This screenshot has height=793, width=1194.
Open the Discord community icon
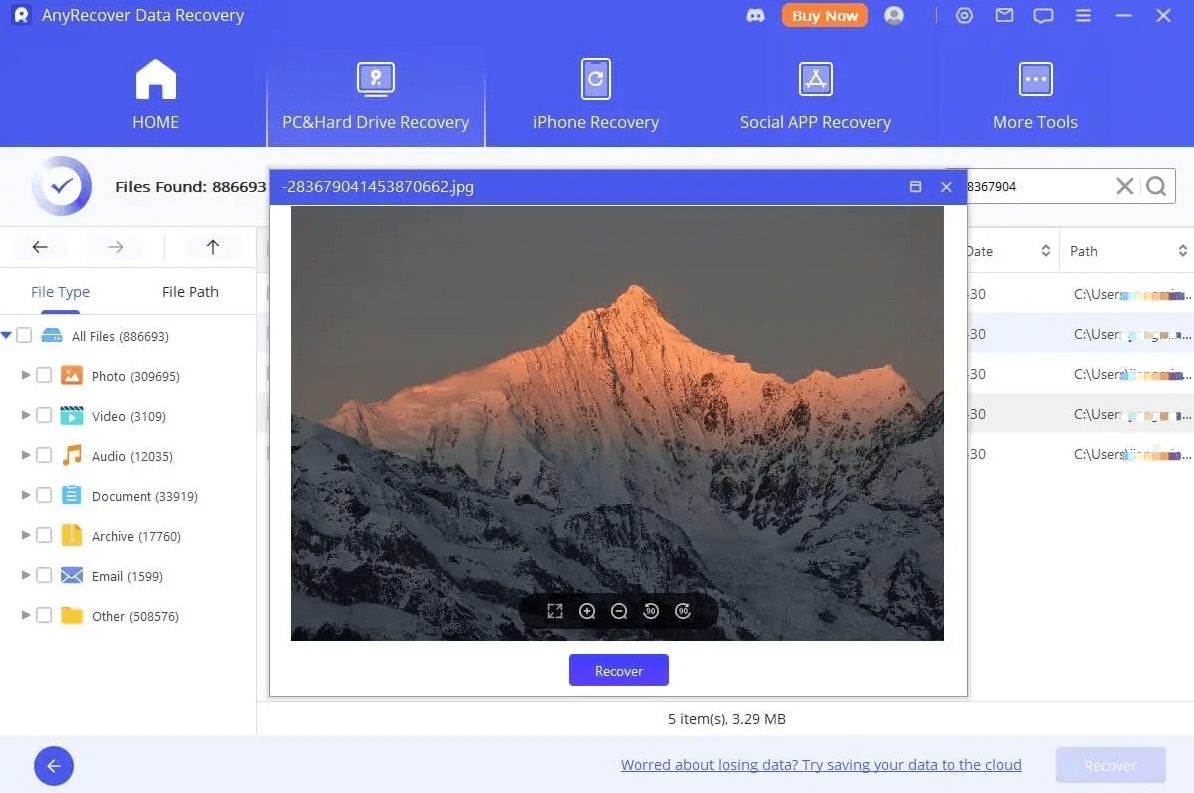click(756, 16)
